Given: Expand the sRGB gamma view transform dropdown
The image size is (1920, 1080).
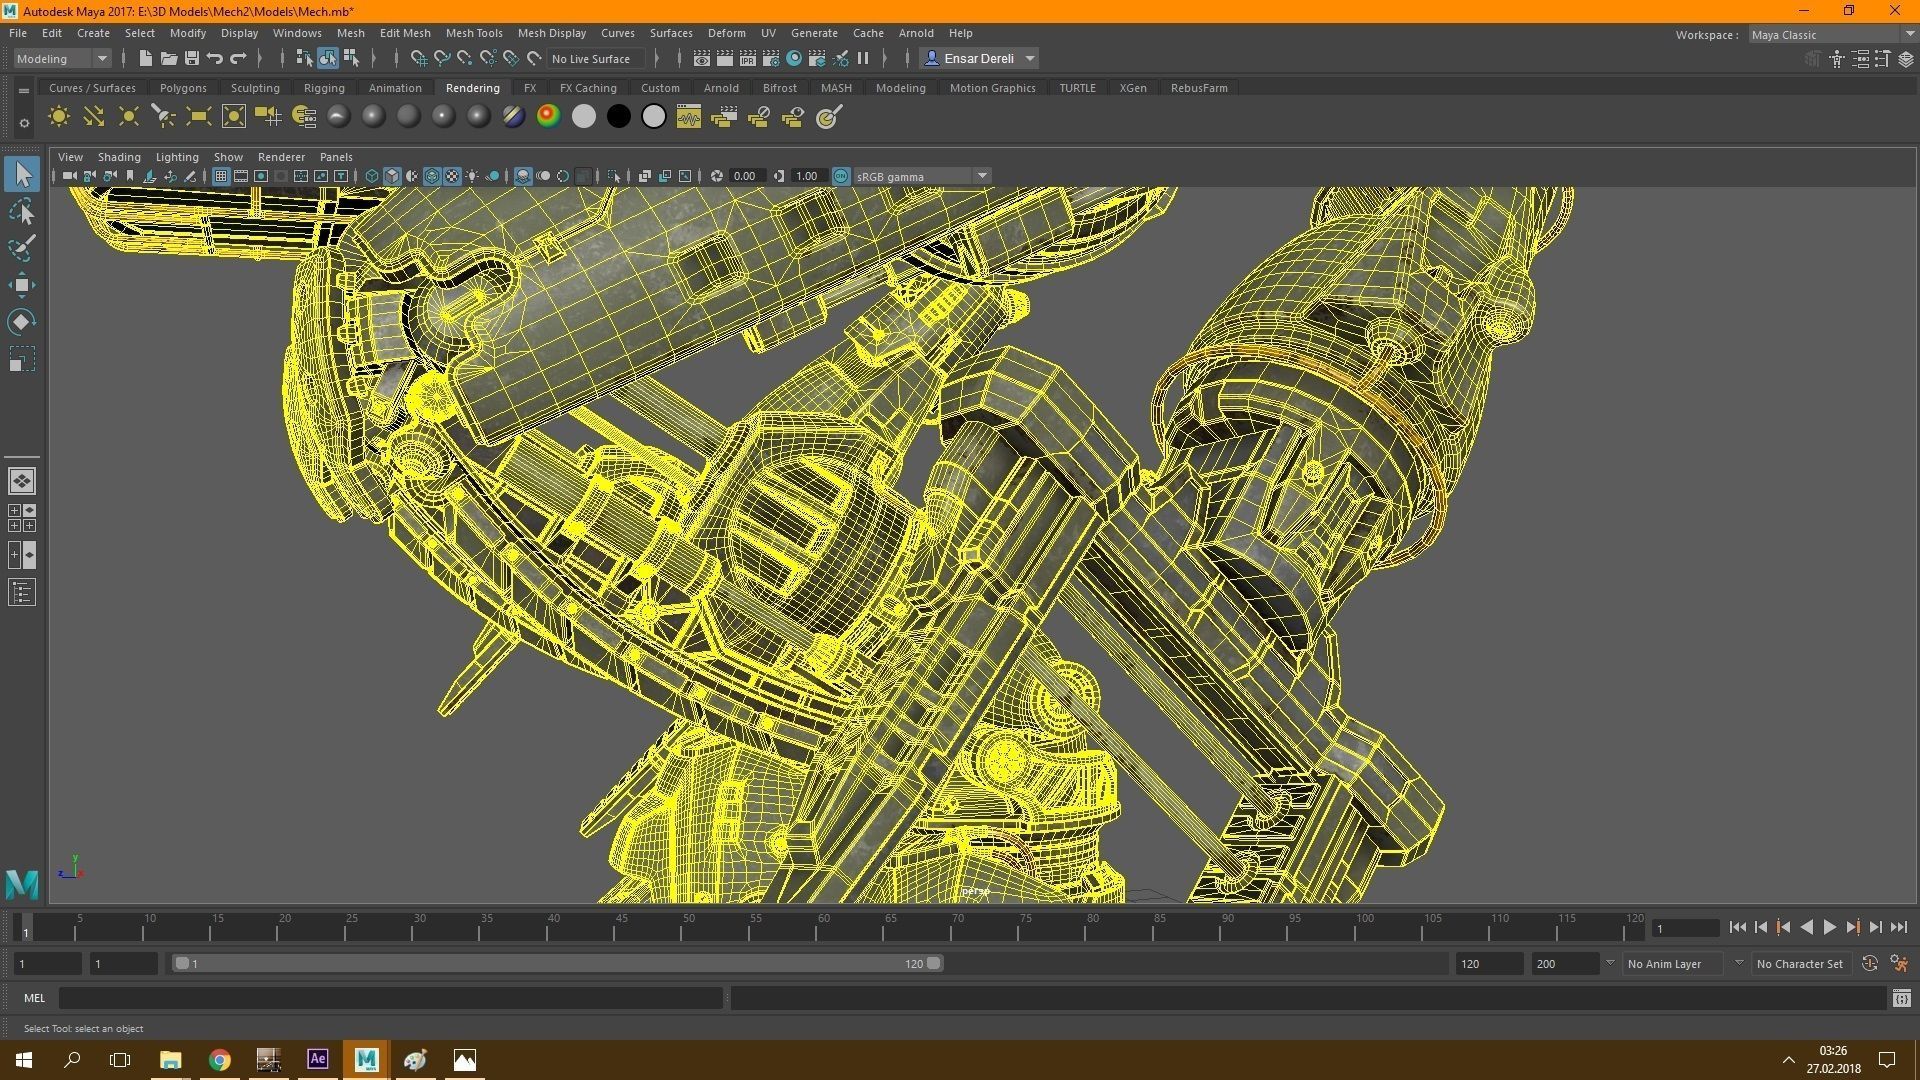Looking at the screenshot, I should [982, 176].
